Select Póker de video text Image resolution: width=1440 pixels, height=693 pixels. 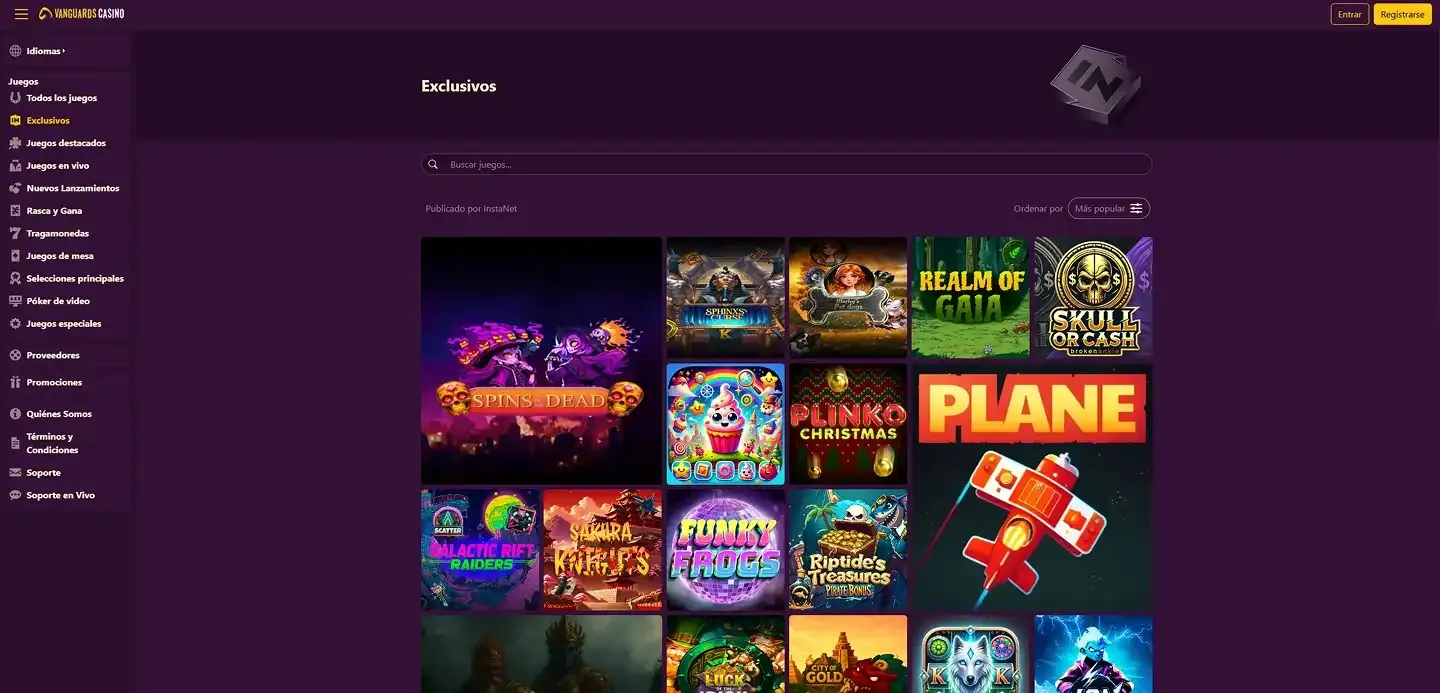click(x=58, y=301)
